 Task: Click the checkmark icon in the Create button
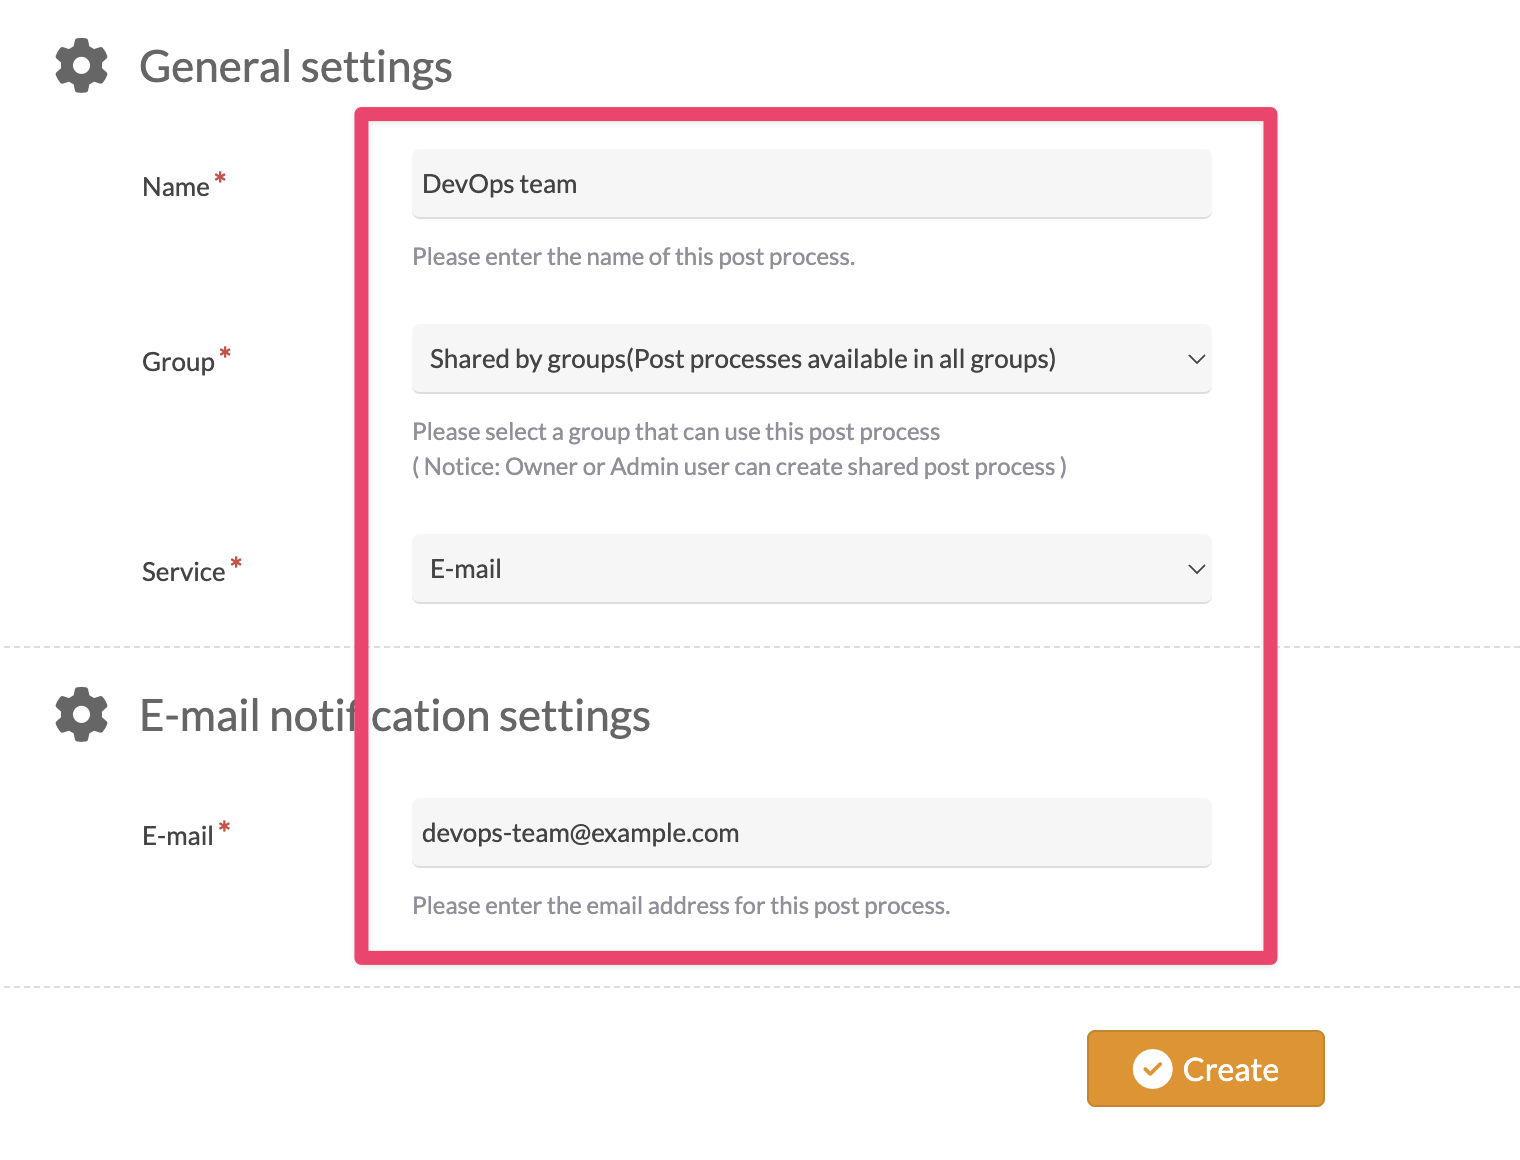click(1152, 1069)
